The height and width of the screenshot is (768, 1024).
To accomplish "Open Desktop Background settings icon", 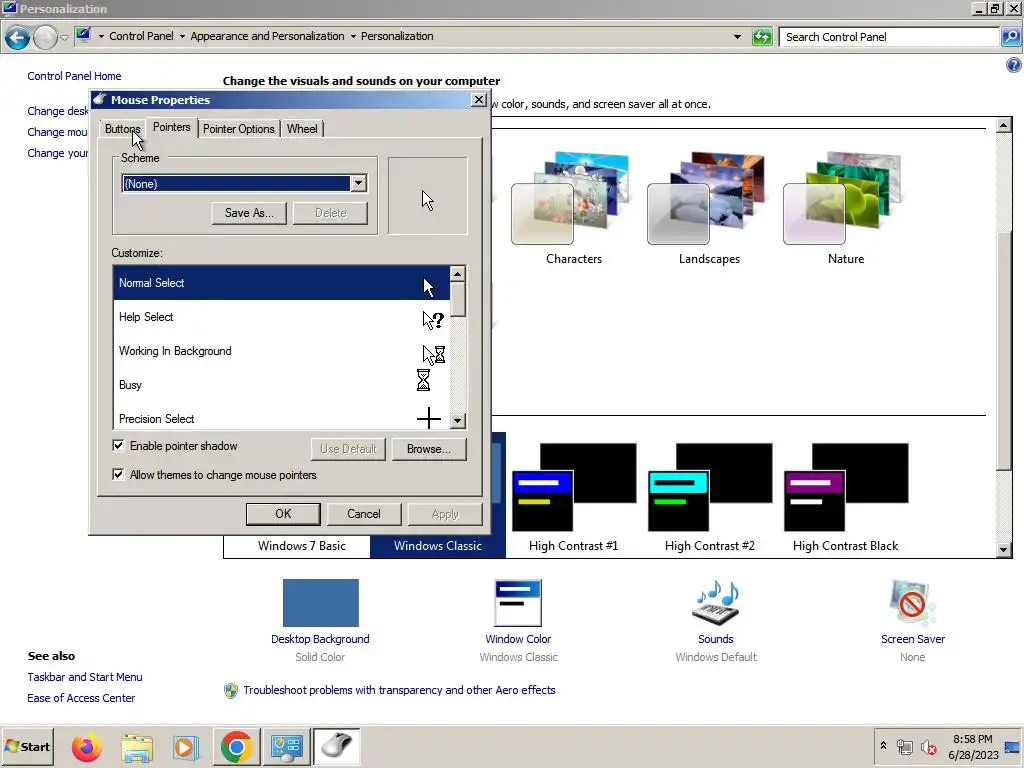I will pos(320,603).
